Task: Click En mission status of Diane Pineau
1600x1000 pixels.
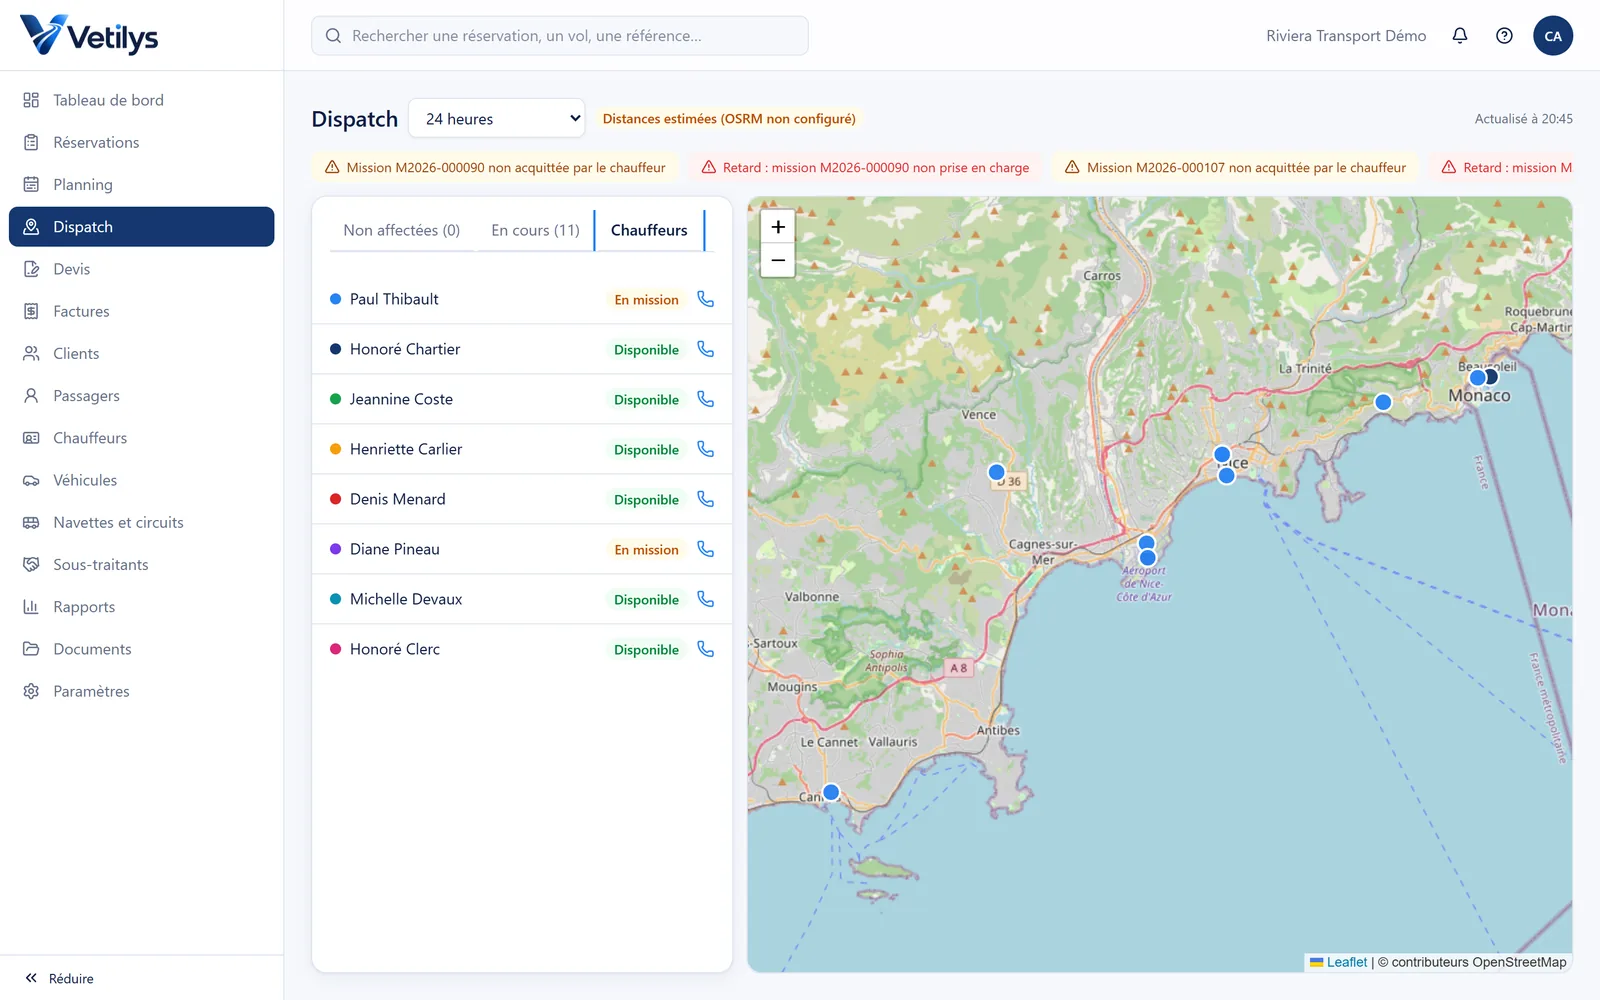Action: [646, 549]
